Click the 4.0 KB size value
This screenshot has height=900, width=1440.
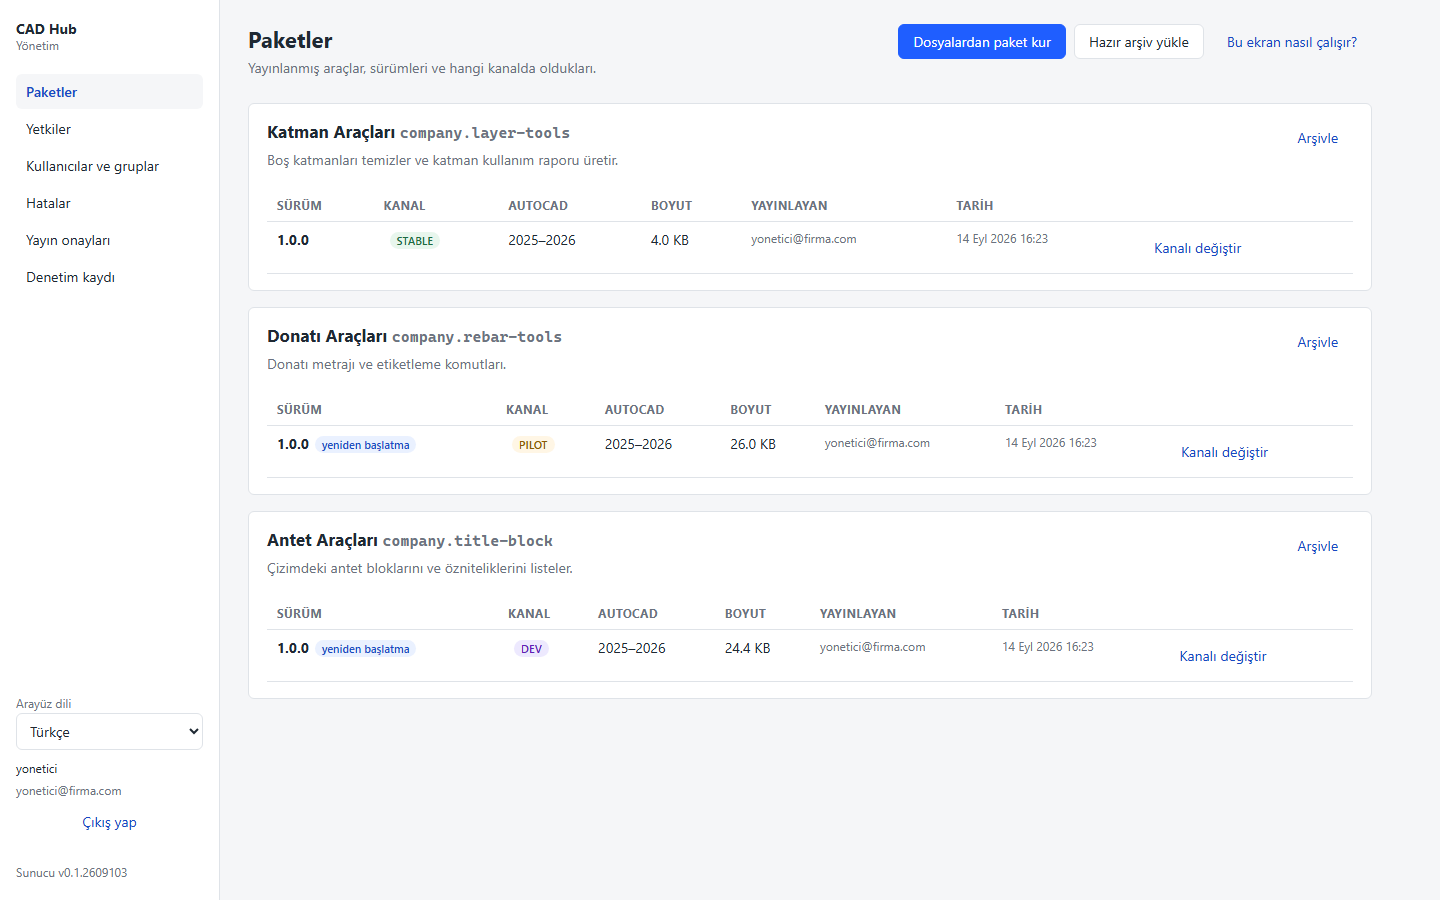point(670,240)
